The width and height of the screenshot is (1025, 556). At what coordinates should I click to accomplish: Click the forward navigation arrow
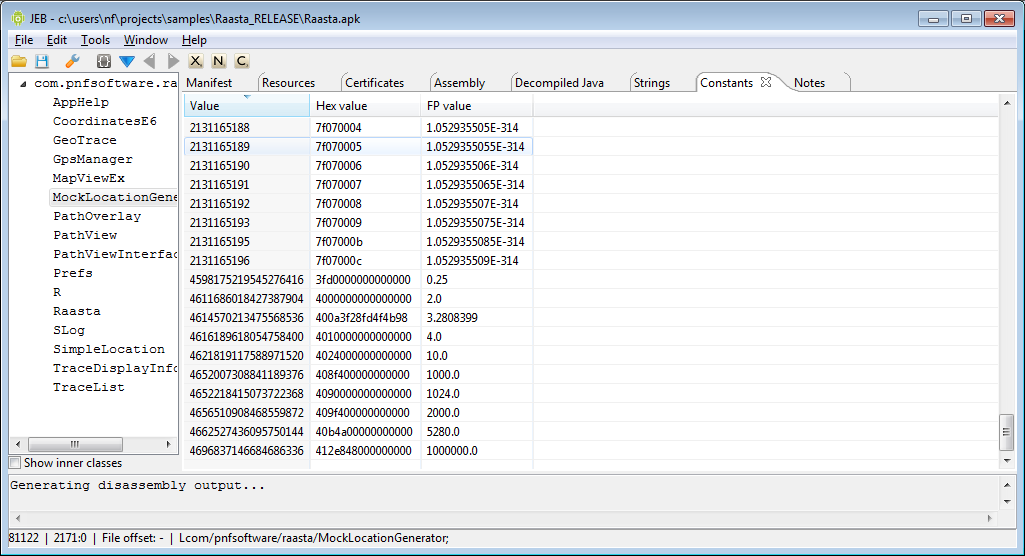click(173, 61)
